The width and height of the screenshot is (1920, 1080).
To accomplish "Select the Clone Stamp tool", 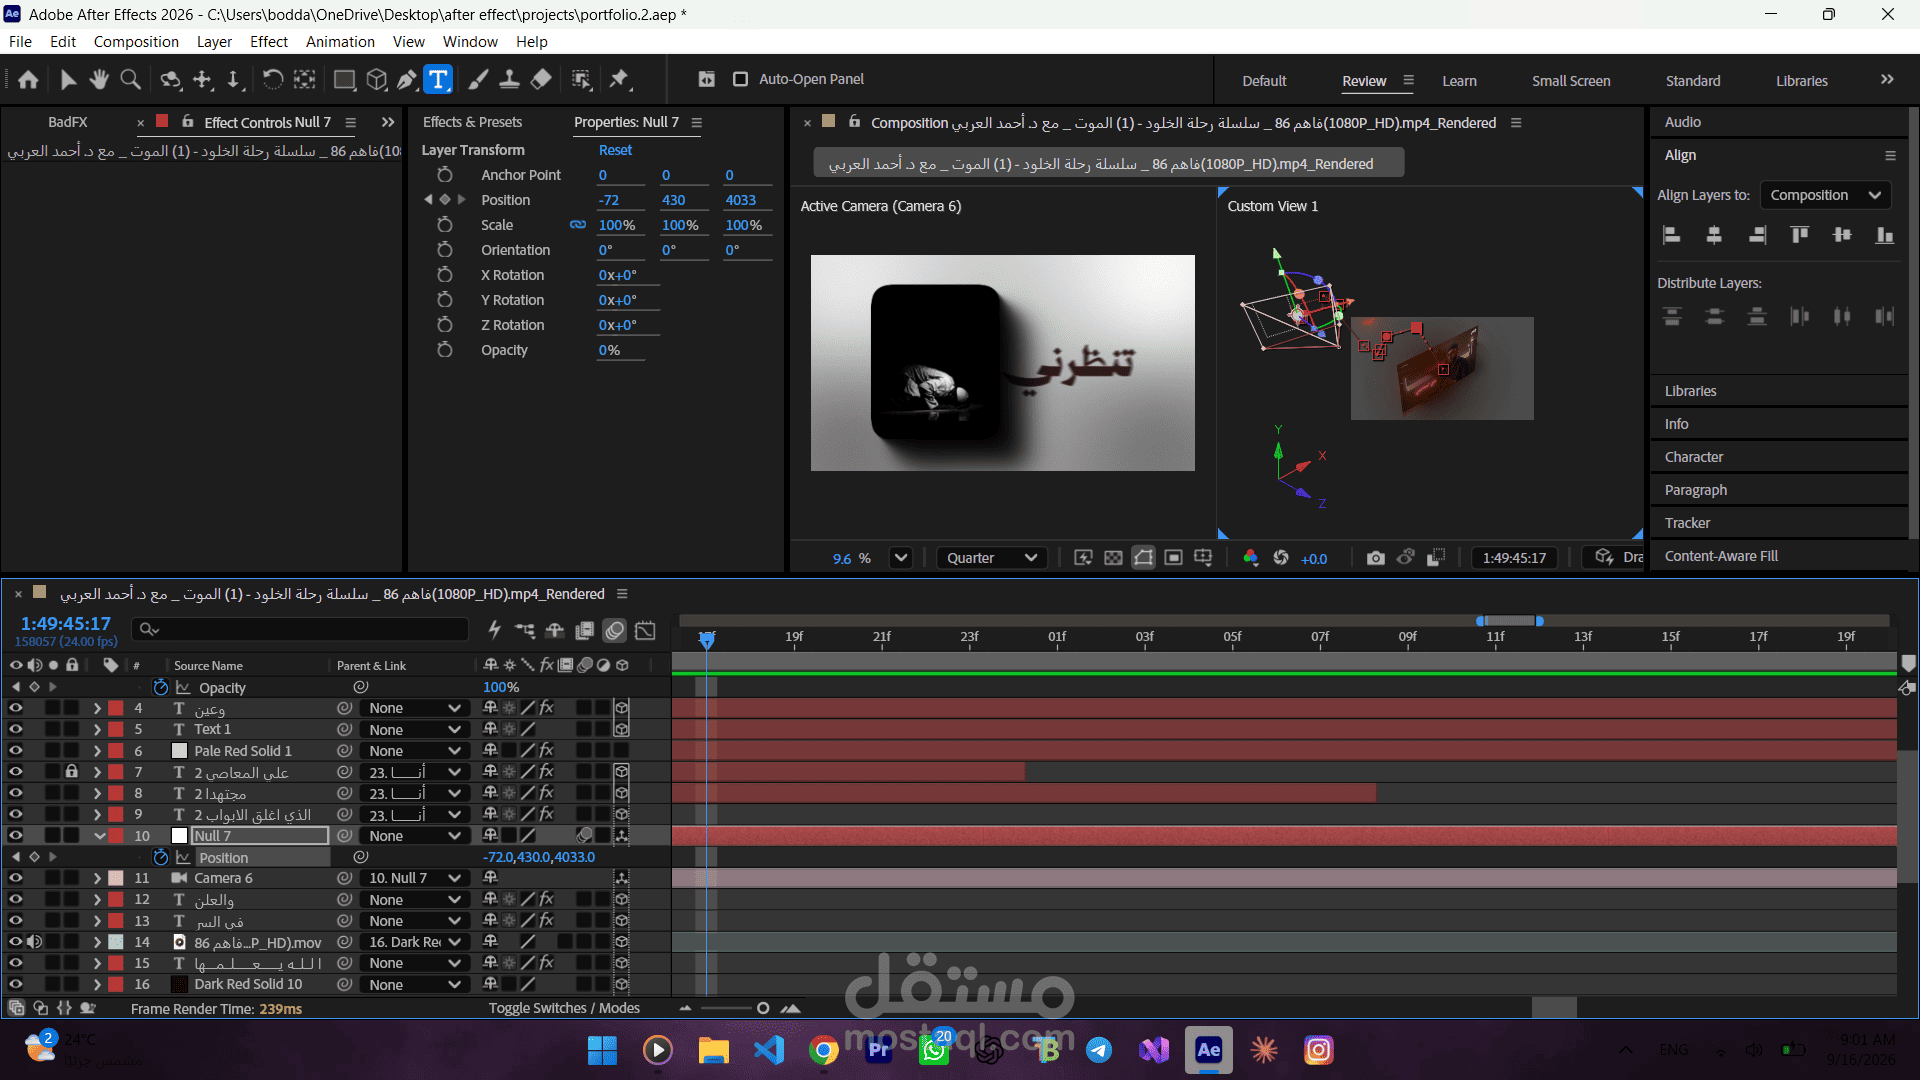I will pos(509,79).
